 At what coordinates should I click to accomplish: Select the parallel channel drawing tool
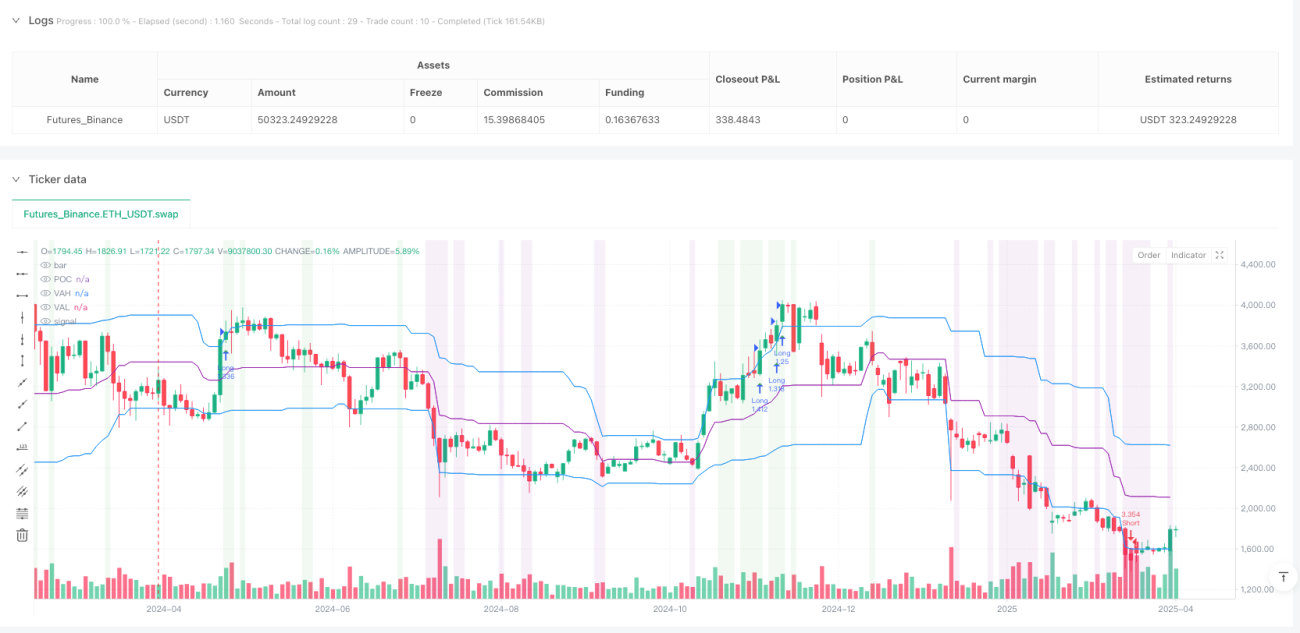click(22, 469)
